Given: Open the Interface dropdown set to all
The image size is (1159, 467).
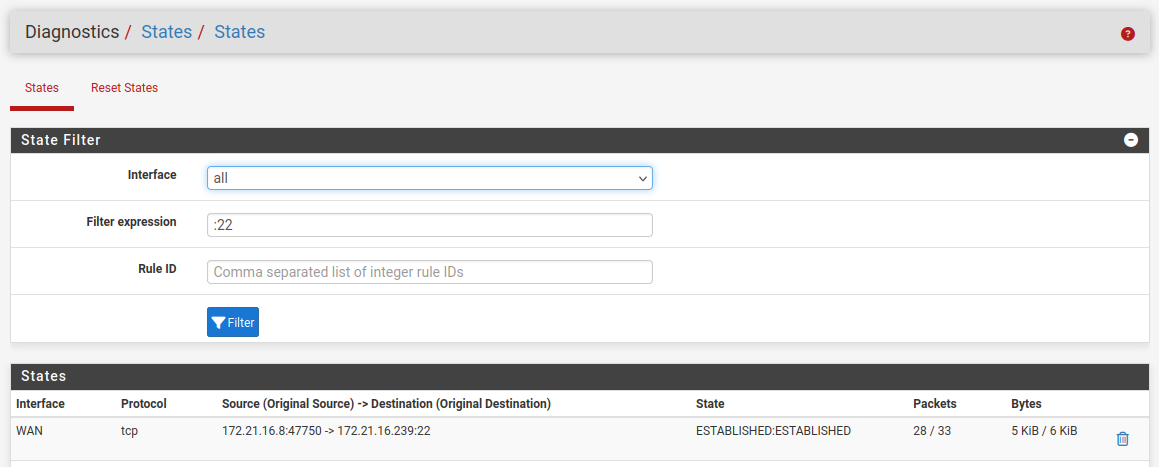Looking at the screenshot, I should tap(429, 178).
